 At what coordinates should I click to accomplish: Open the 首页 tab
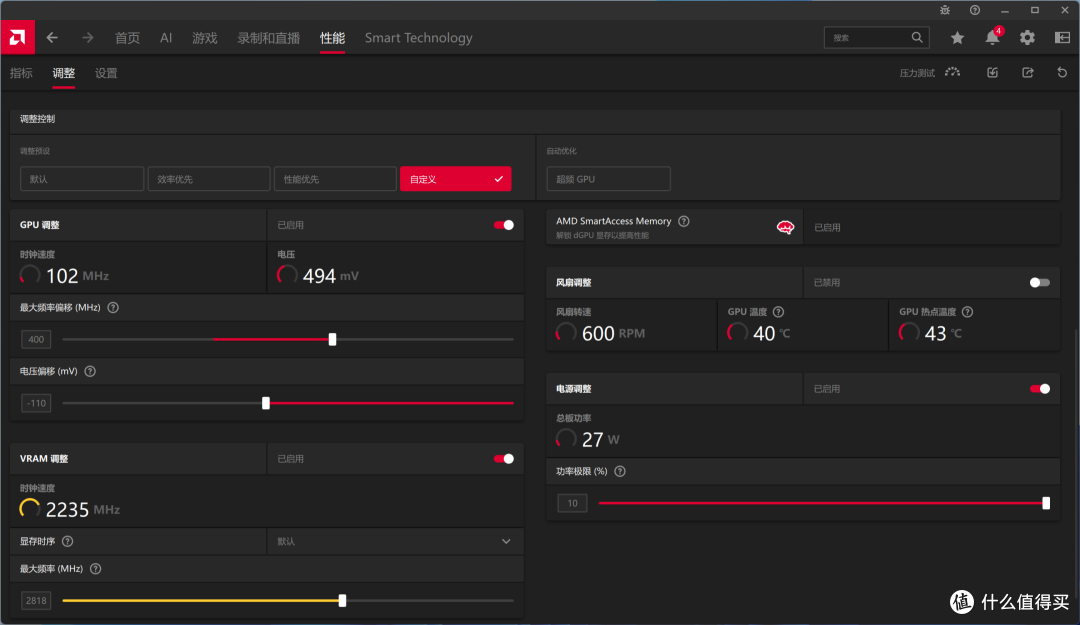tap(127, 38)
